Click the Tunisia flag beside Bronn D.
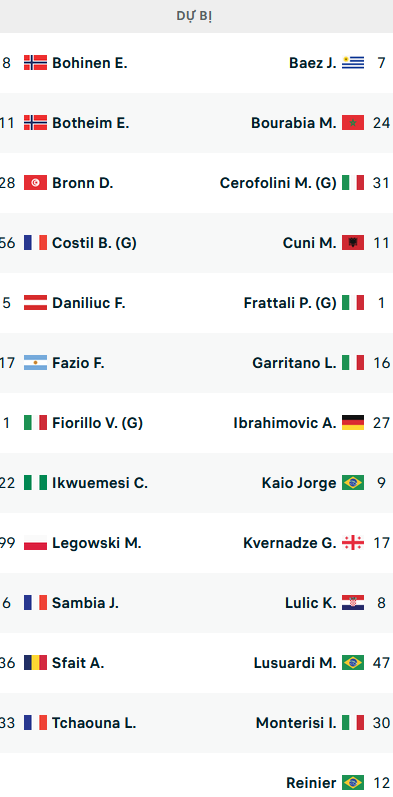 click(x=35, y=182)
